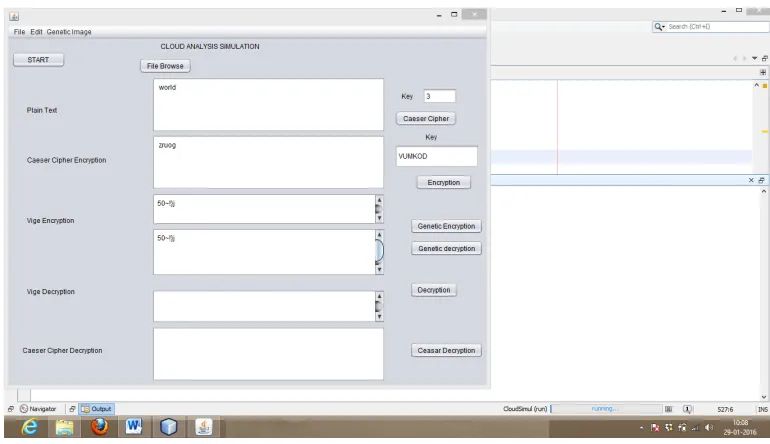Click up arrow of first Vige Encryption scrollbar
Screen dimensions: 770x444
pyautogui.click(x=379, y=200)
